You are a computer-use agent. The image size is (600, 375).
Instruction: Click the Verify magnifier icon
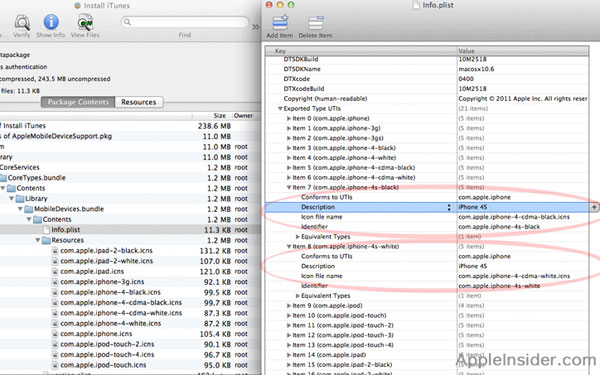click(22, 23)
